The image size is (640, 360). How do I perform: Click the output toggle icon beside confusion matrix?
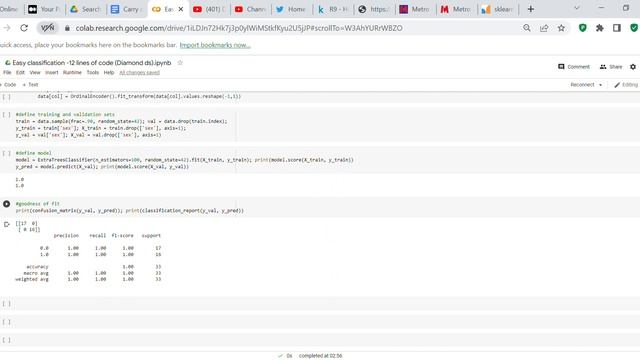(7, 224)
